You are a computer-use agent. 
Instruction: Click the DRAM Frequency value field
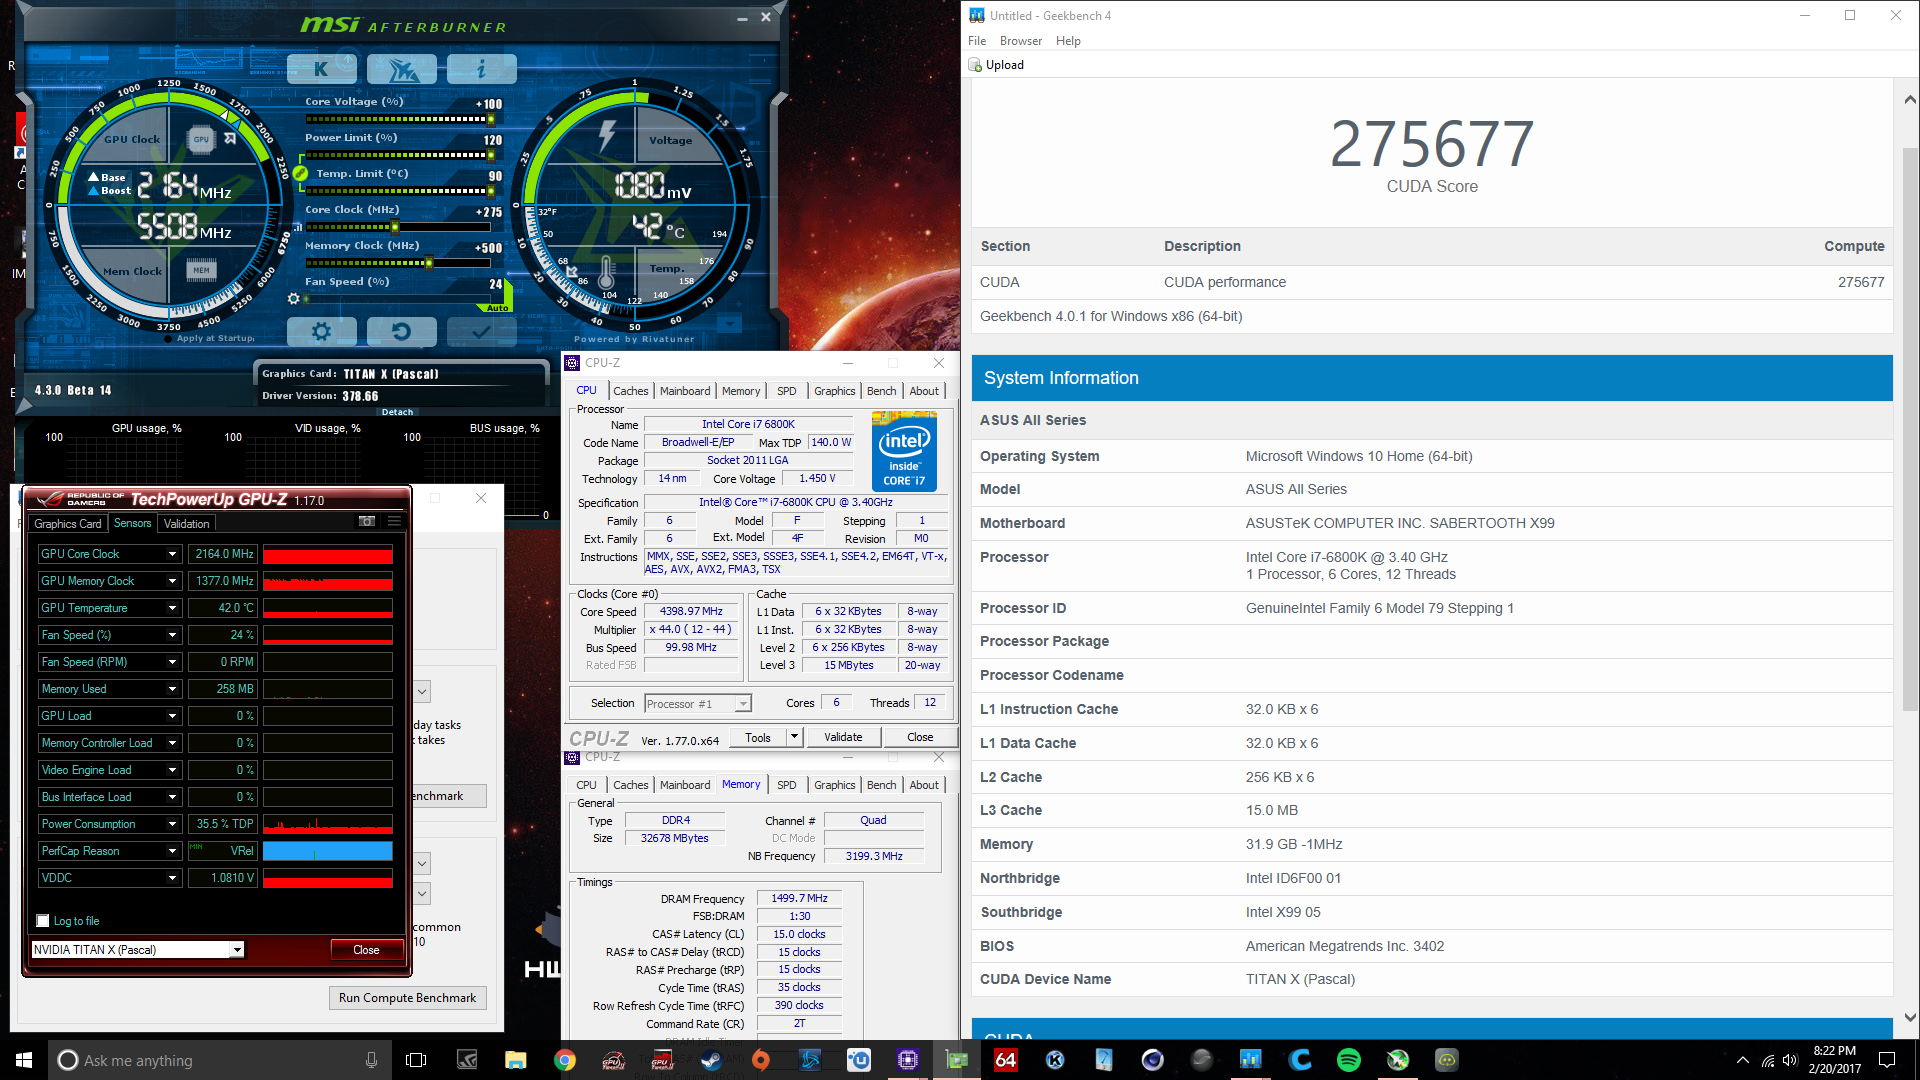(x=799, y=898)
